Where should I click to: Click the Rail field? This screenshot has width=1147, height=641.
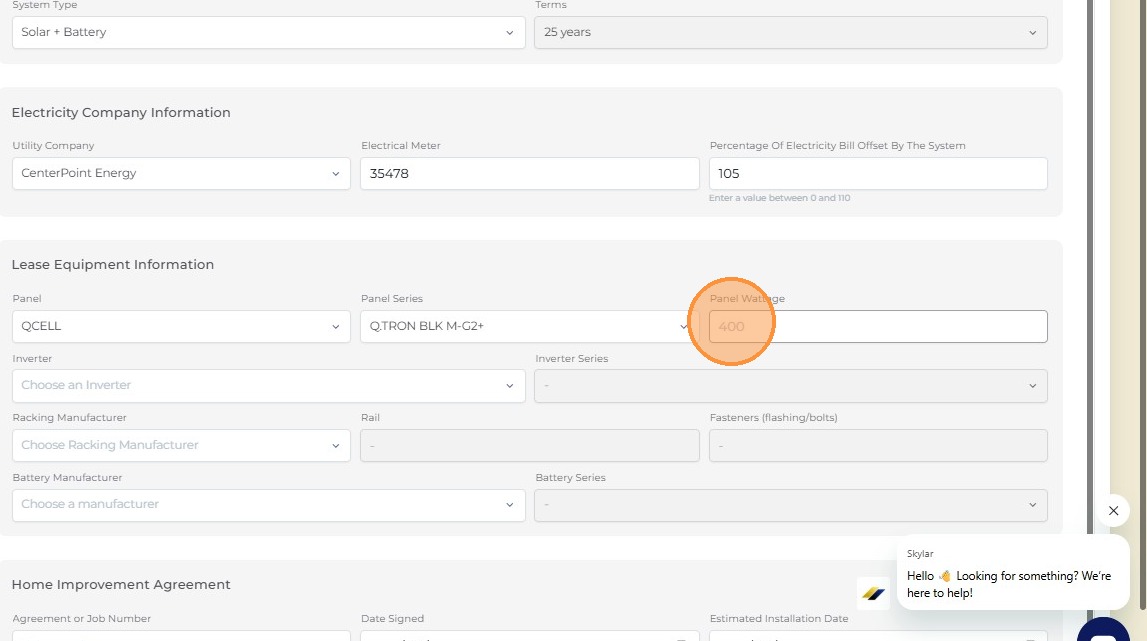(530, 445)
